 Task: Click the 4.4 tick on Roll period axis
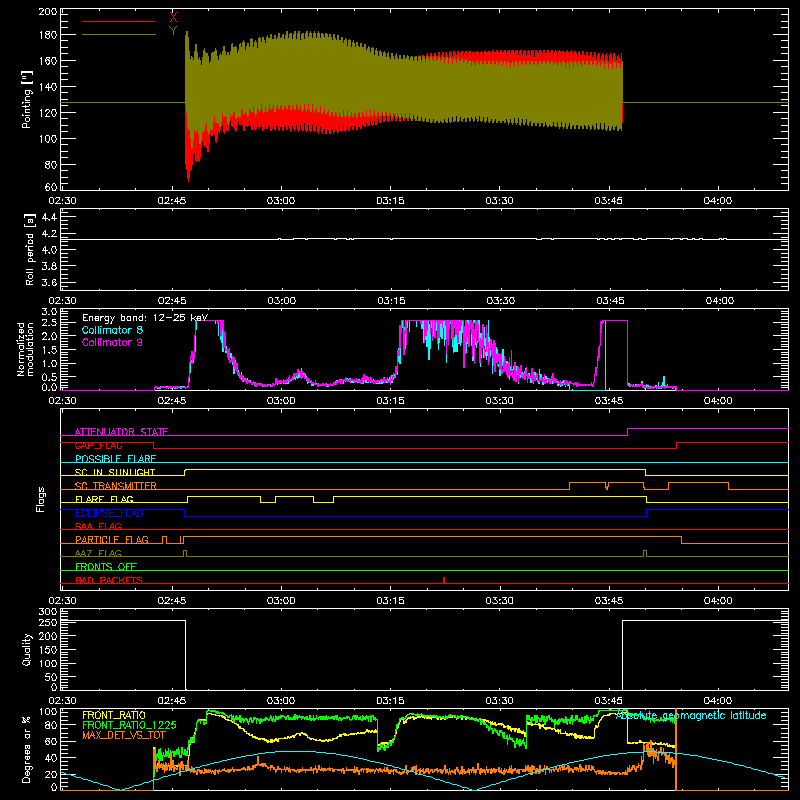point(49,217)
